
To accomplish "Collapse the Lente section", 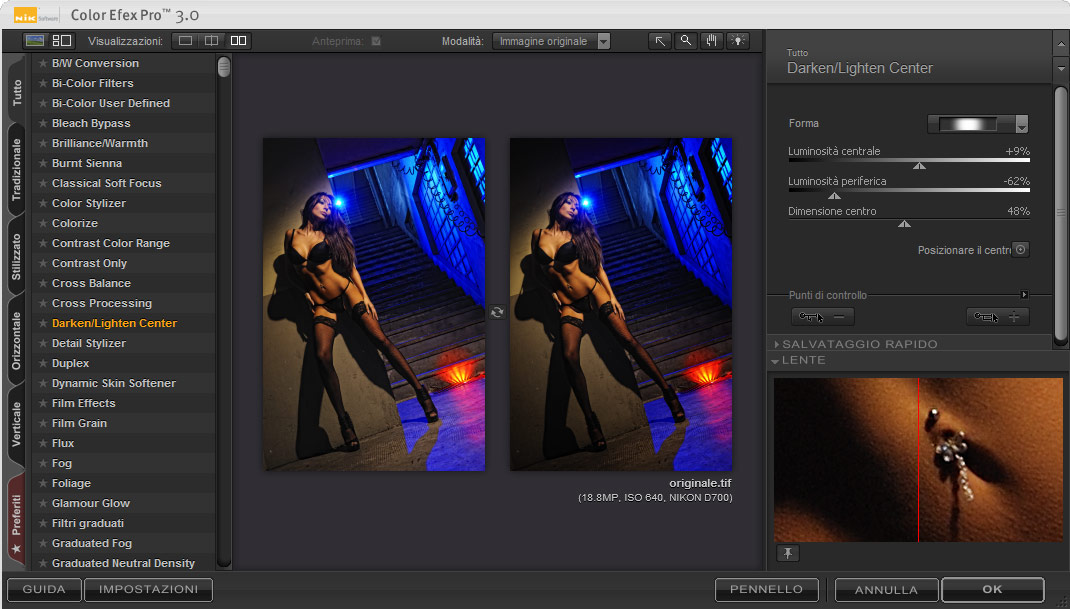I will pos(776,360).
